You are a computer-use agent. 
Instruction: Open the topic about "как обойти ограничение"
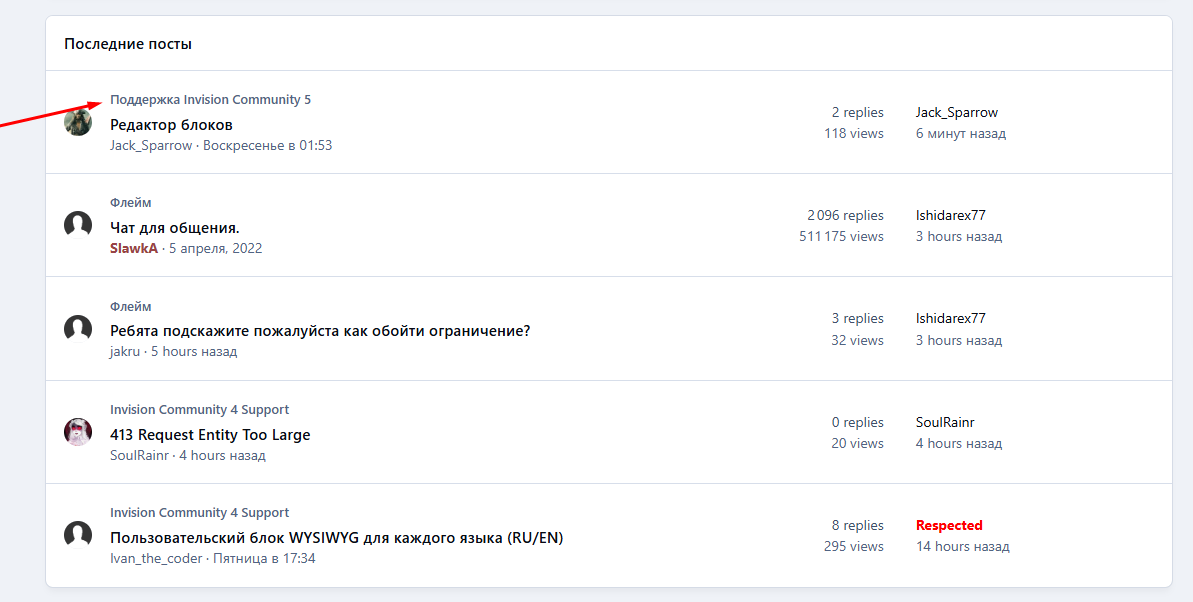320,331
